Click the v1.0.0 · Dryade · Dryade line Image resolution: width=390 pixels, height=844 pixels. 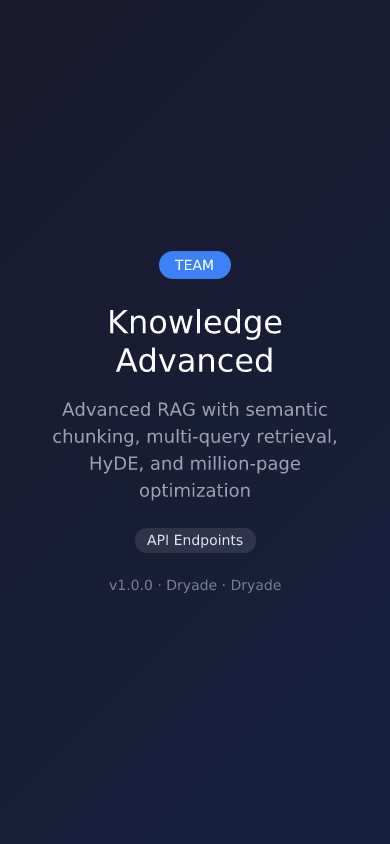pos(195,585)
